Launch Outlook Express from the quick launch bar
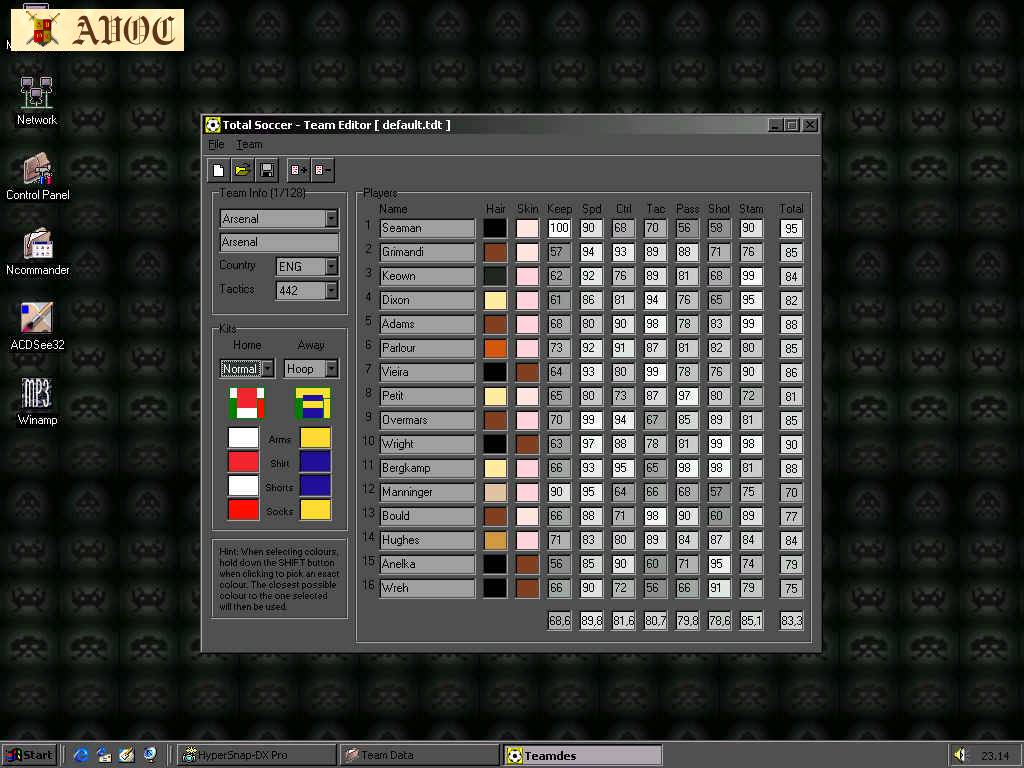 (104, 755)
